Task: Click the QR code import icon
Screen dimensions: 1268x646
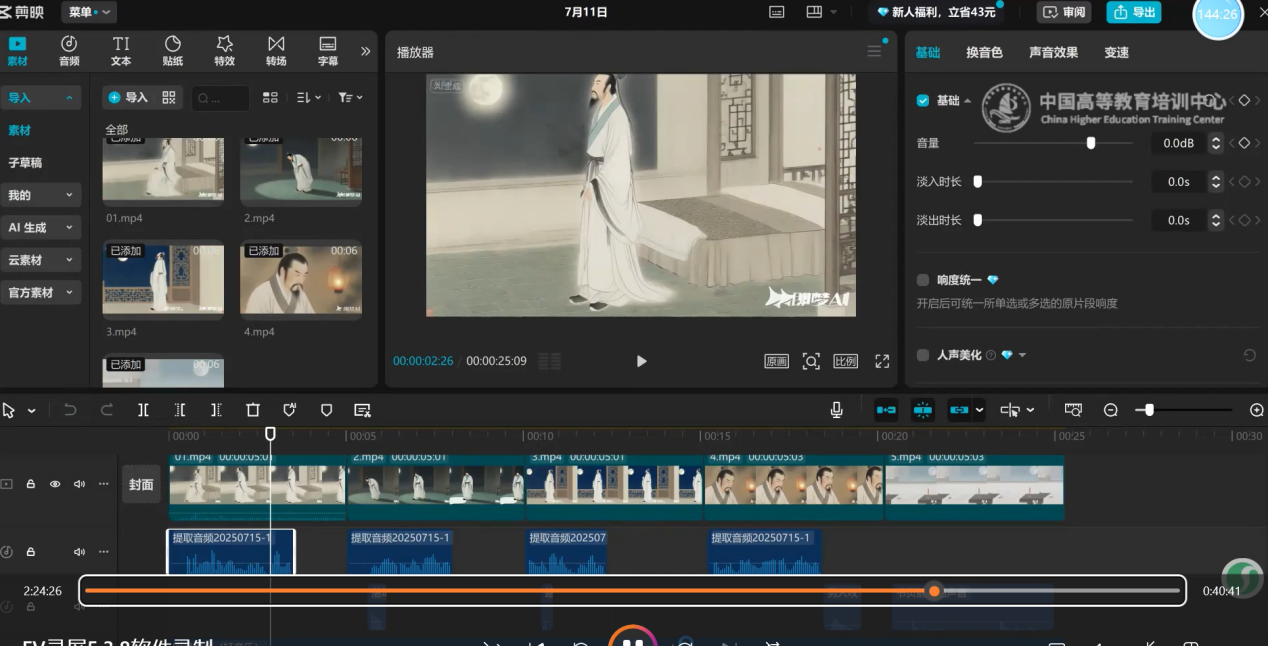Action: click(x=169, y=97)
